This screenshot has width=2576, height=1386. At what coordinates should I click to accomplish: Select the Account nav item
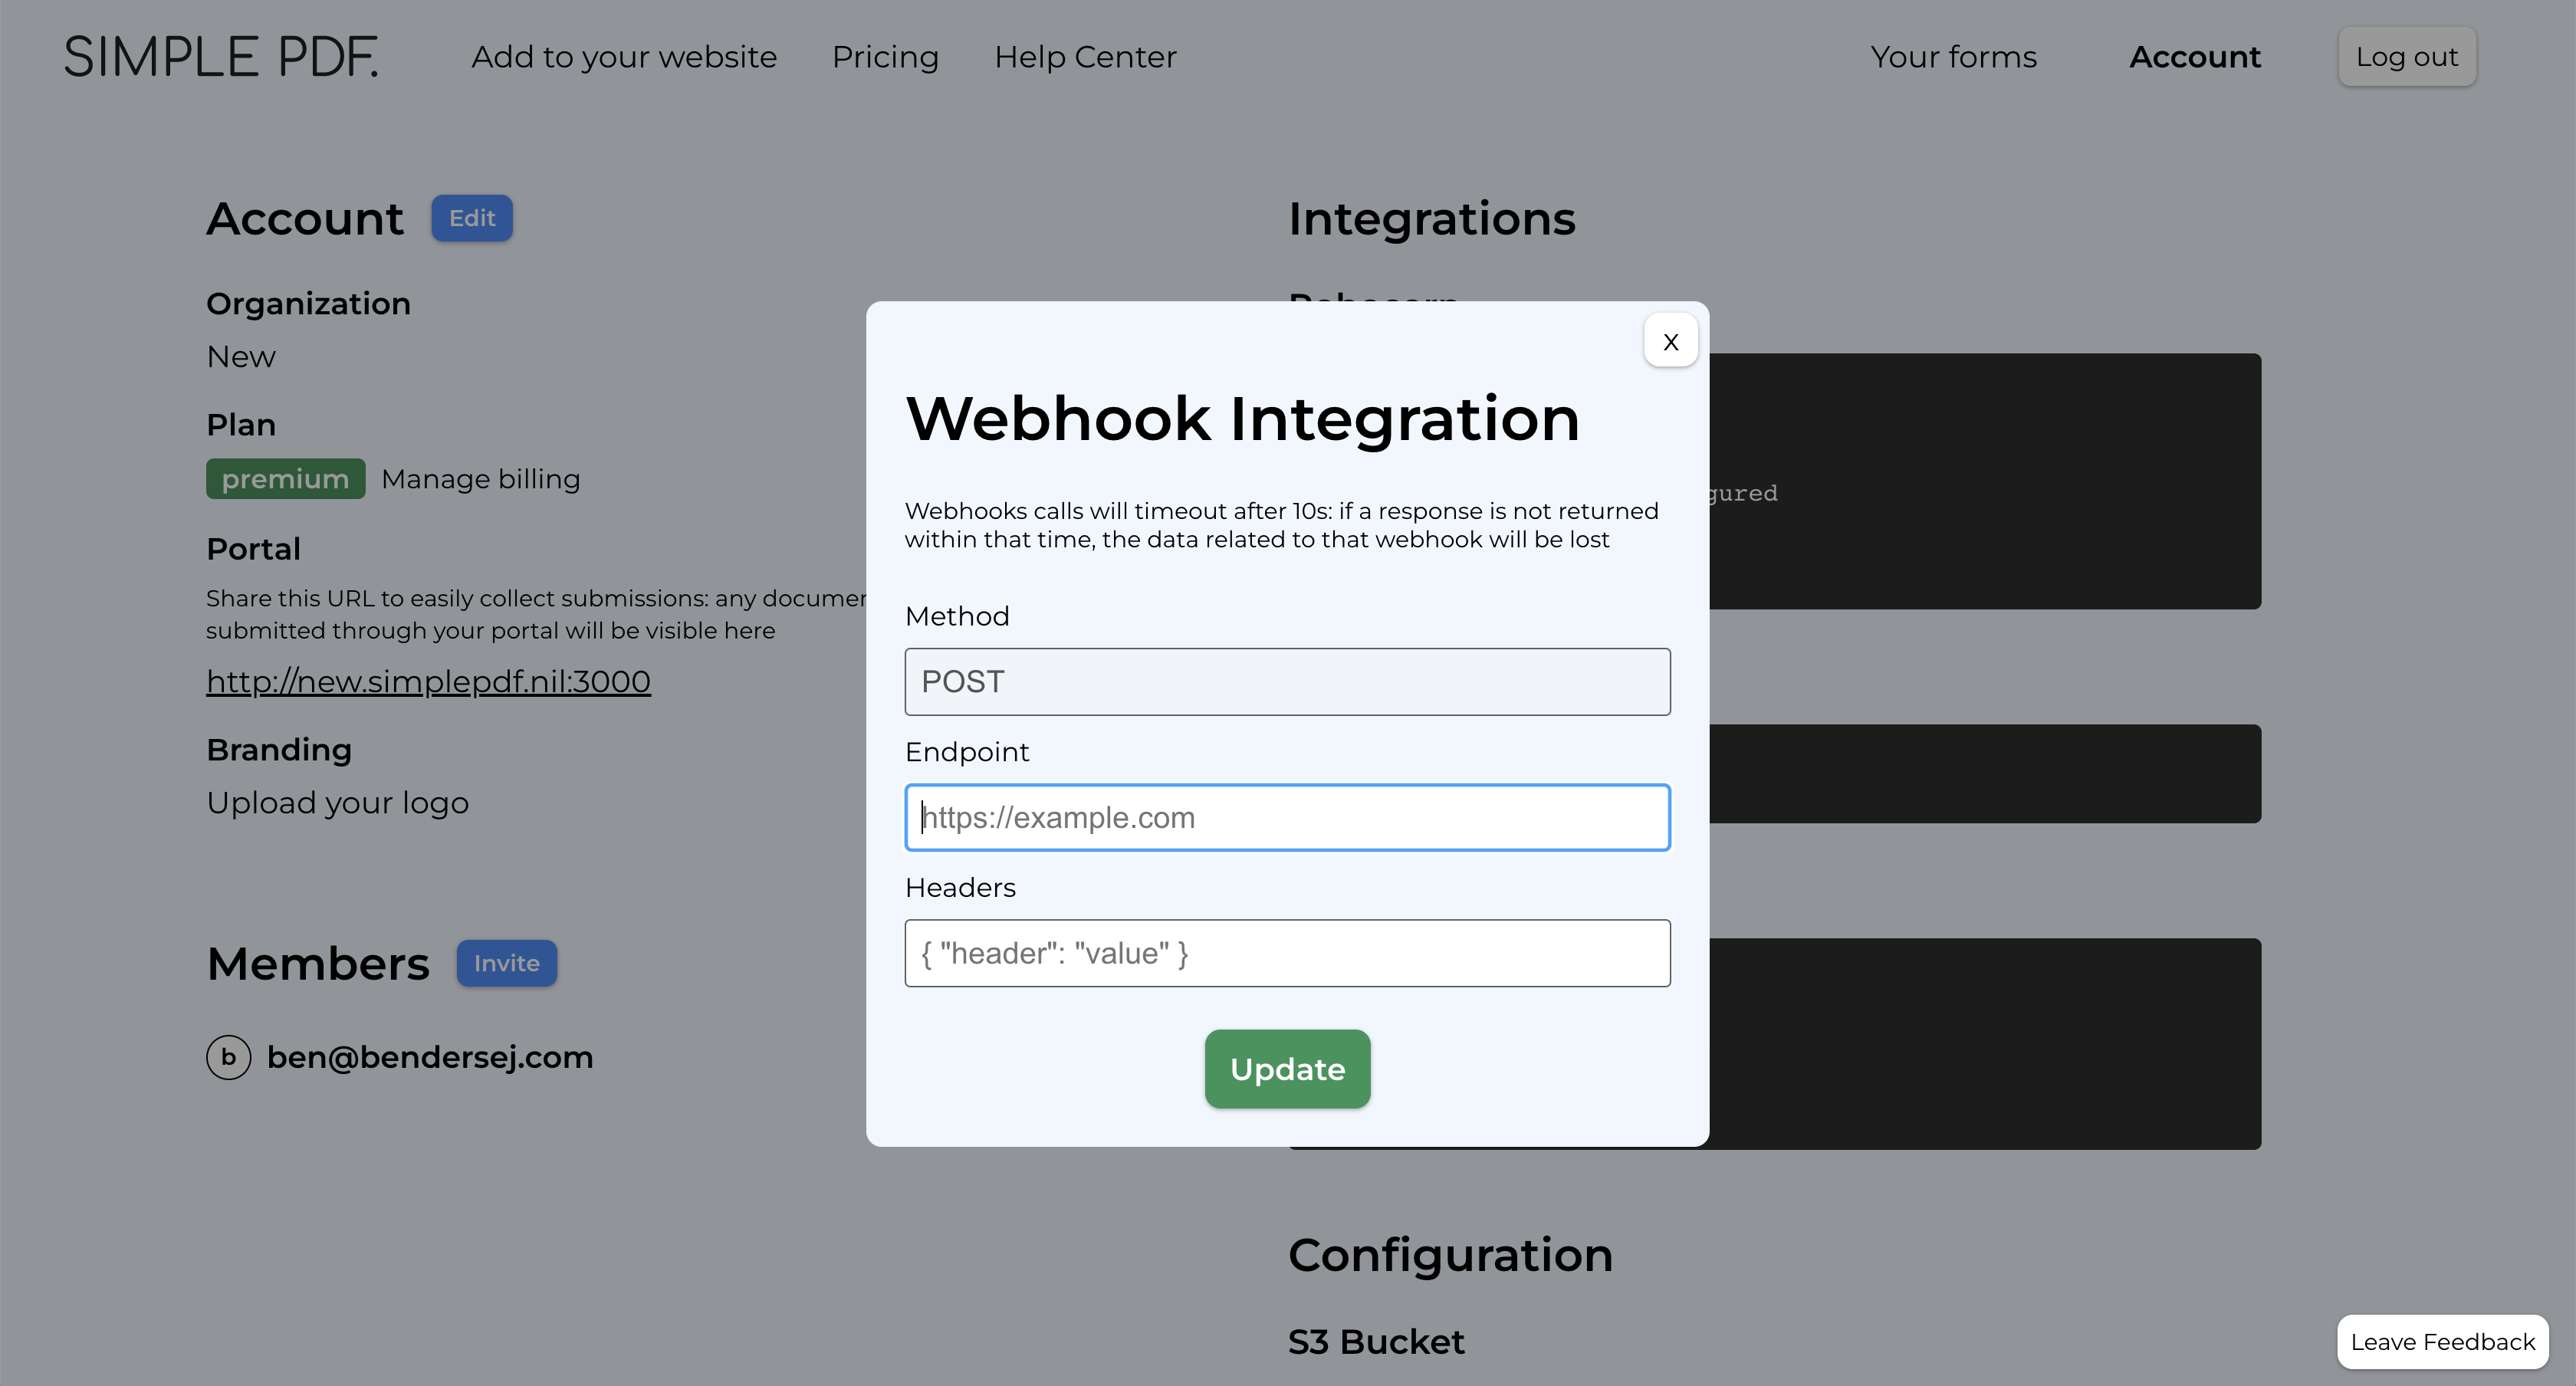(x=2195, y=57)
